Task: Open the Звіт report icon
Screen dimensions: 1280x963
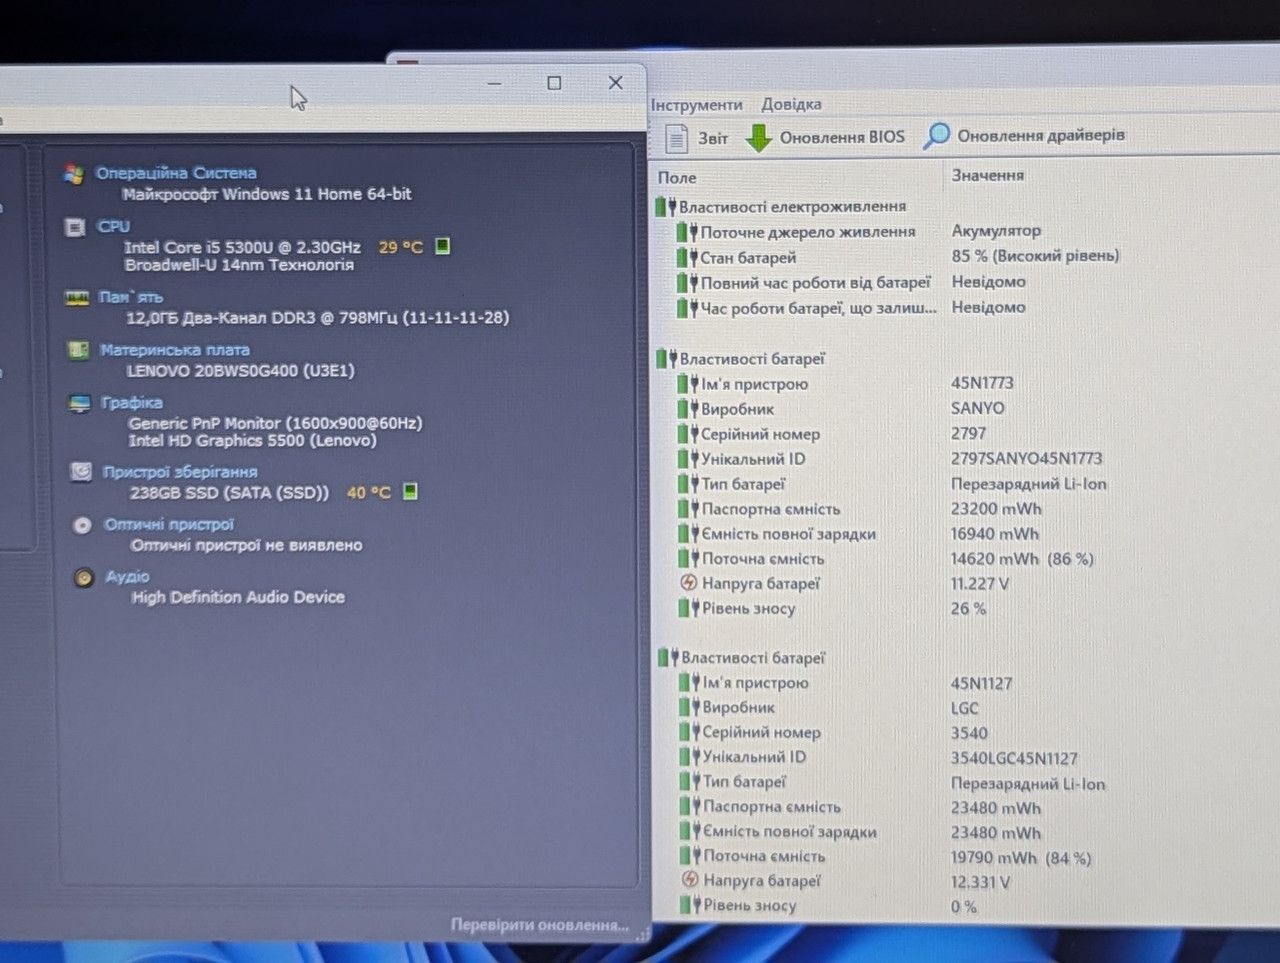Action: click(677, 138)
